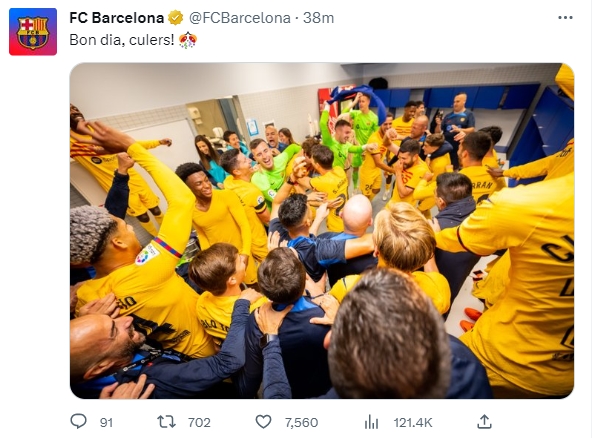The height and width of the screenshot is (438, 592).
Task: Open the three-dot more options menu
Action: [565, 18]
